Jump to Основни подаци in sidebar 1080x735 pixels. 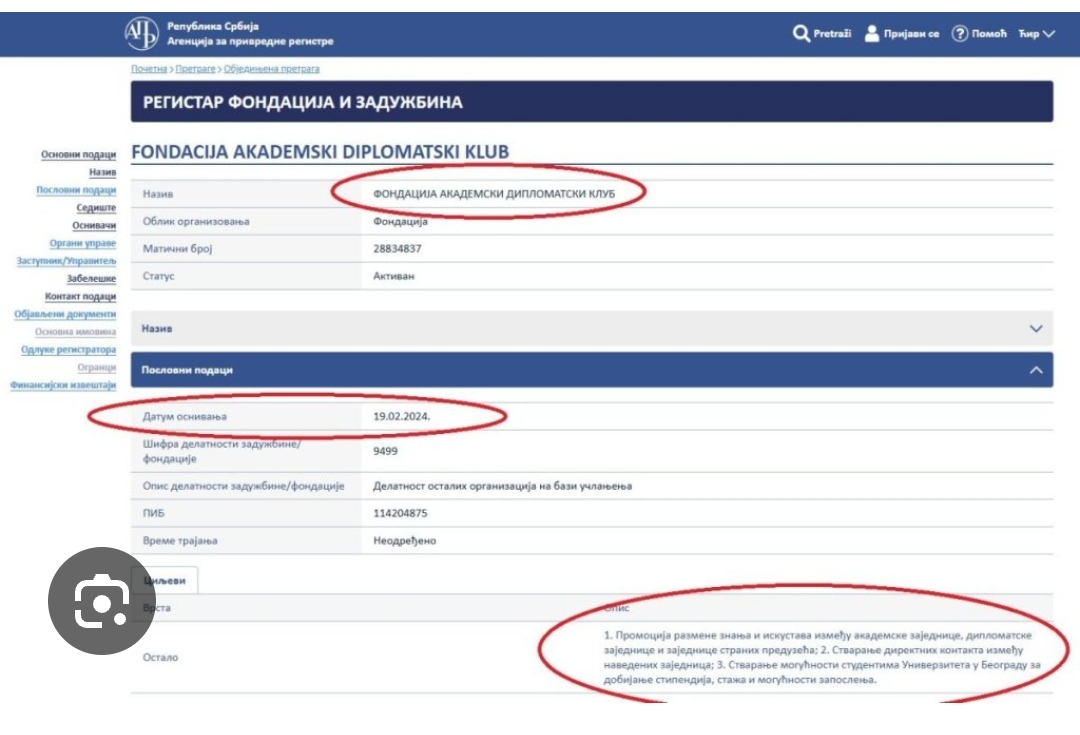click(79, 154)
